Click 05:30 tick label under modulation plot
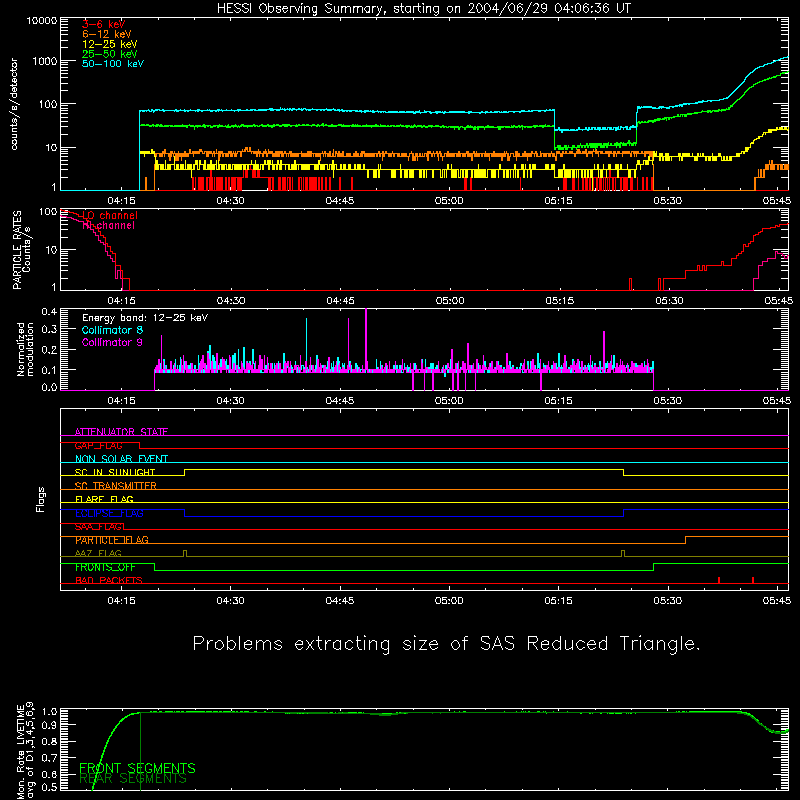800x800 pixels. point(667,401)
